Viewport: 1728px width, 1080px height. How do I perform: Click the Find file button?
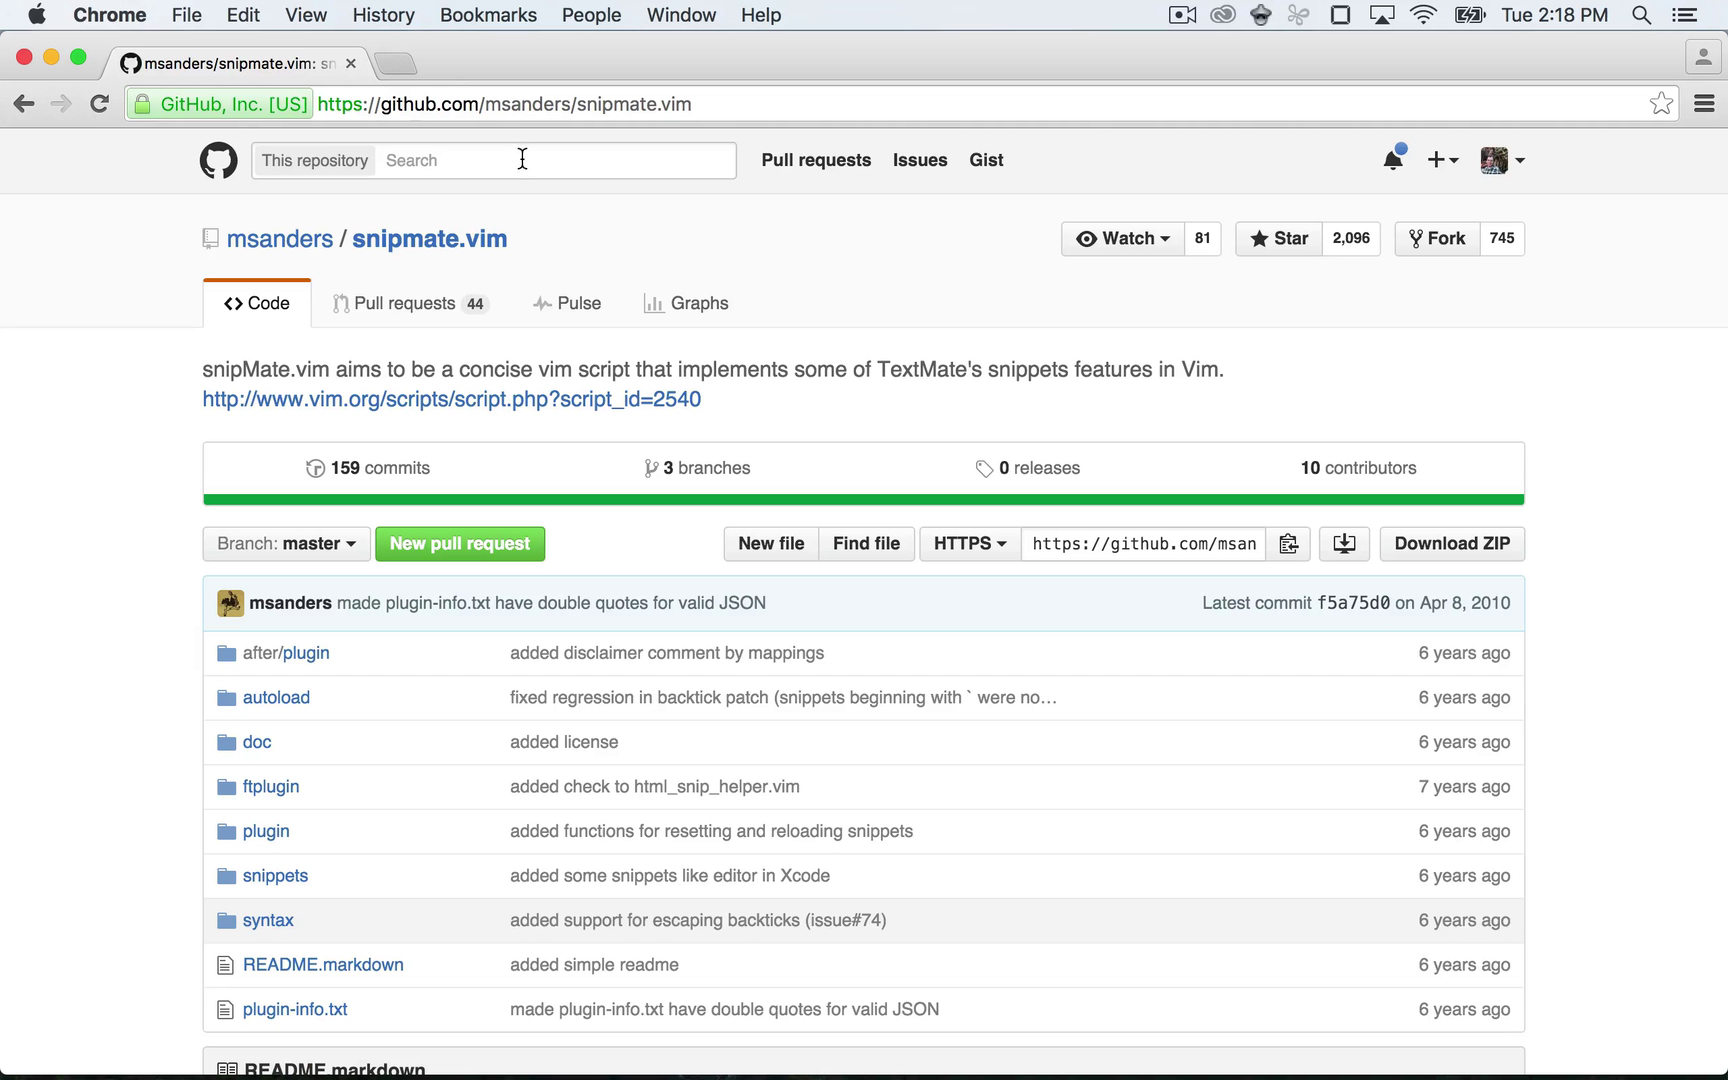coord(866,544)
